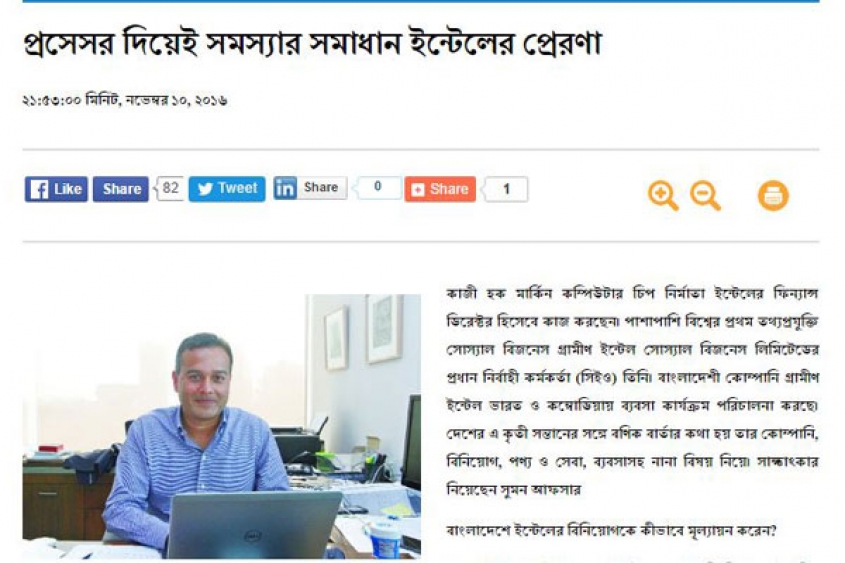Viewport: 845px width, 563px height.
Task: Click the orange share count showing 1
Action: pyautogui.click(x=505, y=189)
